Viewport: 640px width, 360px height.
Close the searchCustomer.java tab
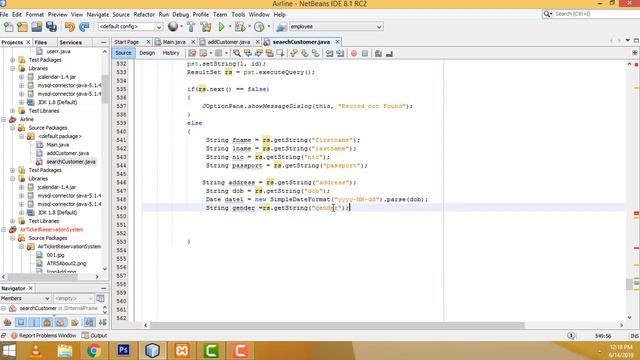click(338, 42)
